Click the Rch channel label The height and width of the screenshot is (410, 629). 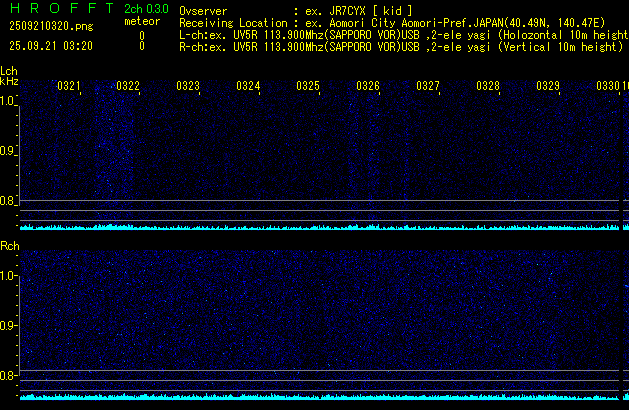point(9,246)
